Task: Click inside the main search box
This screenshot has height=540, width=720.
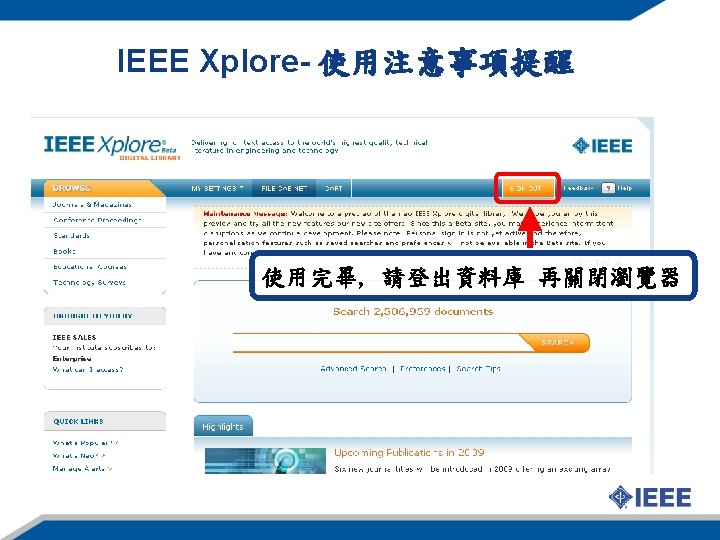Action: pos(377,343)
